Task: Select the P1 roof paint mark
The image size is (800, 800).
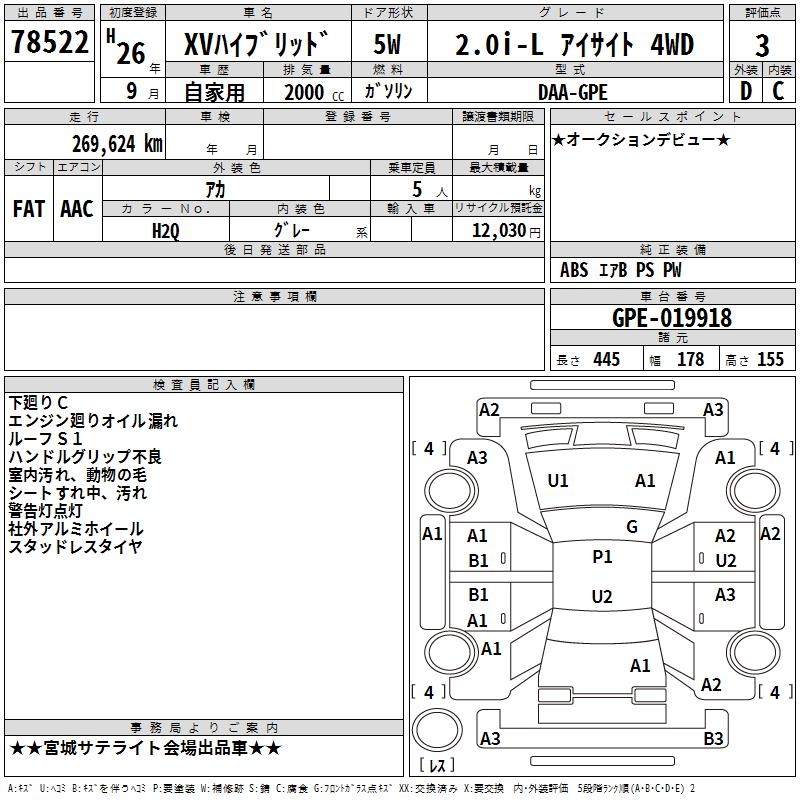Action: point(602,557)
